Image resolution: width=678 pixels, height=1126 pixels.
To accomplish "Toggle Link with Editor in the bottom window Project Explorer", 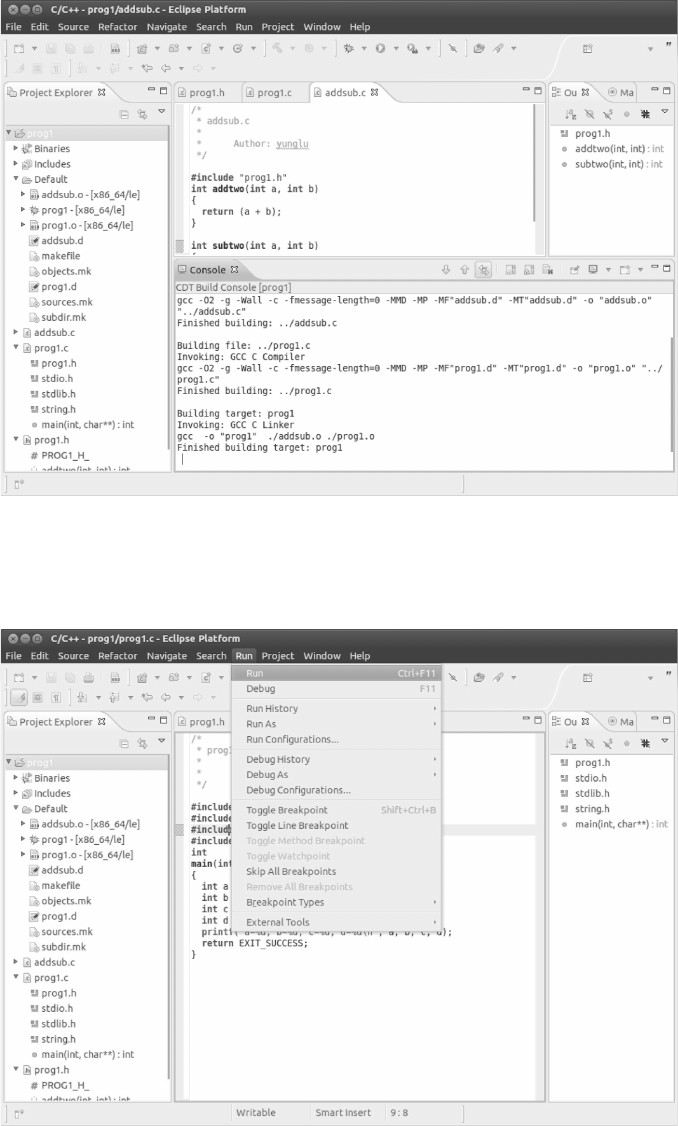I will tap(142, 743).
